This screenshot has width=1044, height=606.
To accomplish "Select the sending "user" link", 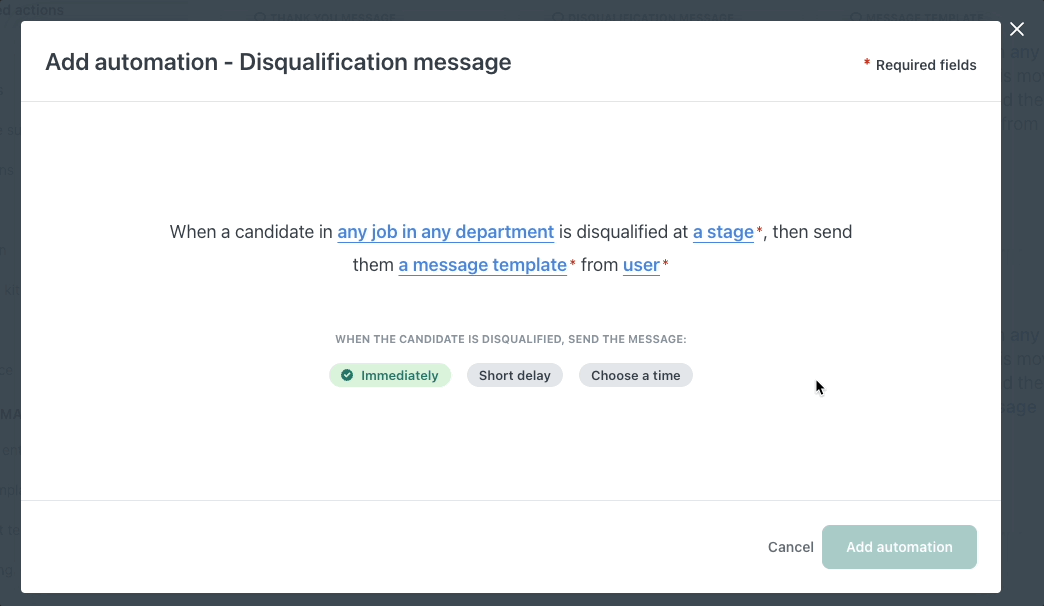I will pos(641,265).
